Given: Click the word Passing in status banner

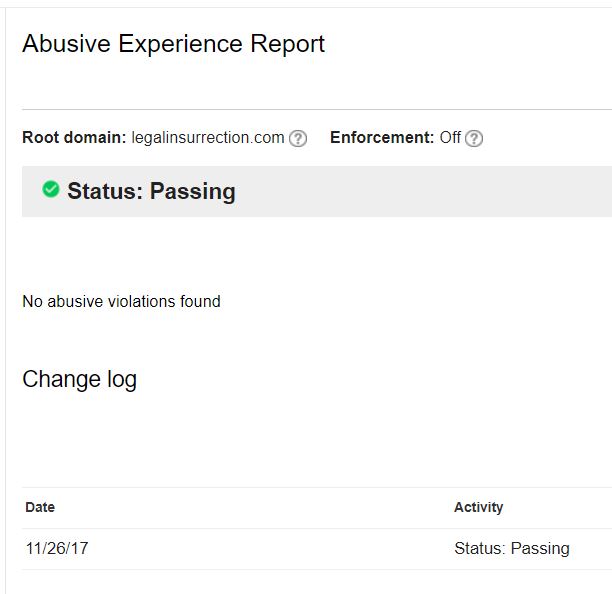Looking at the screenshot, I should 192,191.
